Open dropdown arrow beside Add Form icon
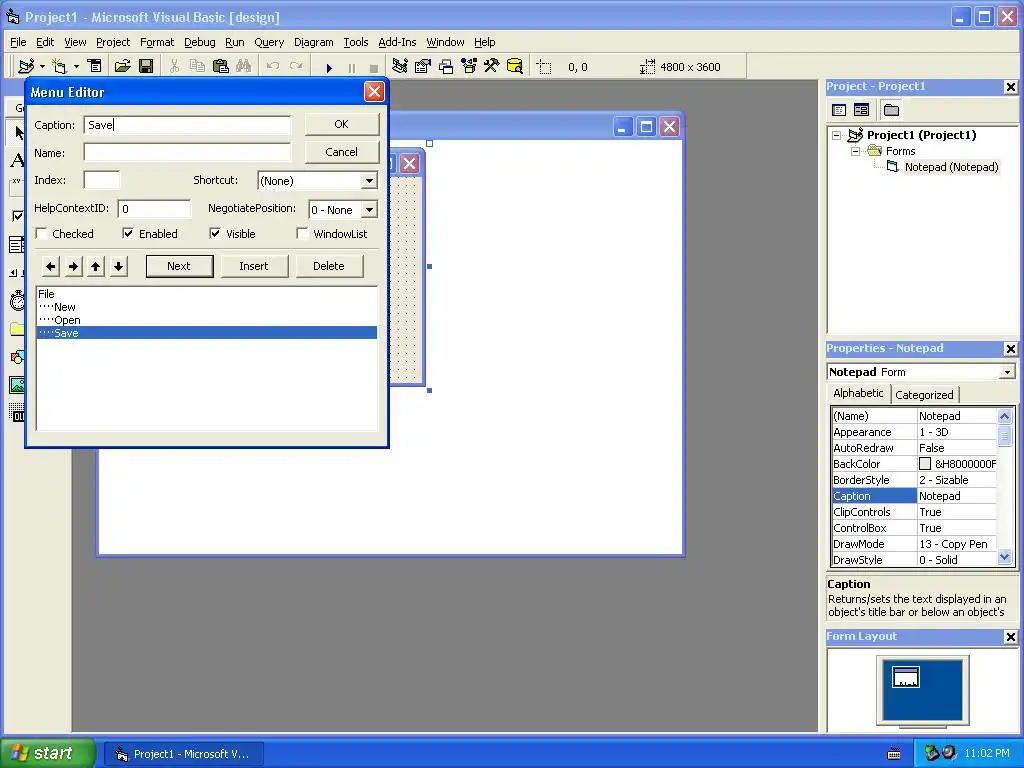 click(x=76, y=67)
